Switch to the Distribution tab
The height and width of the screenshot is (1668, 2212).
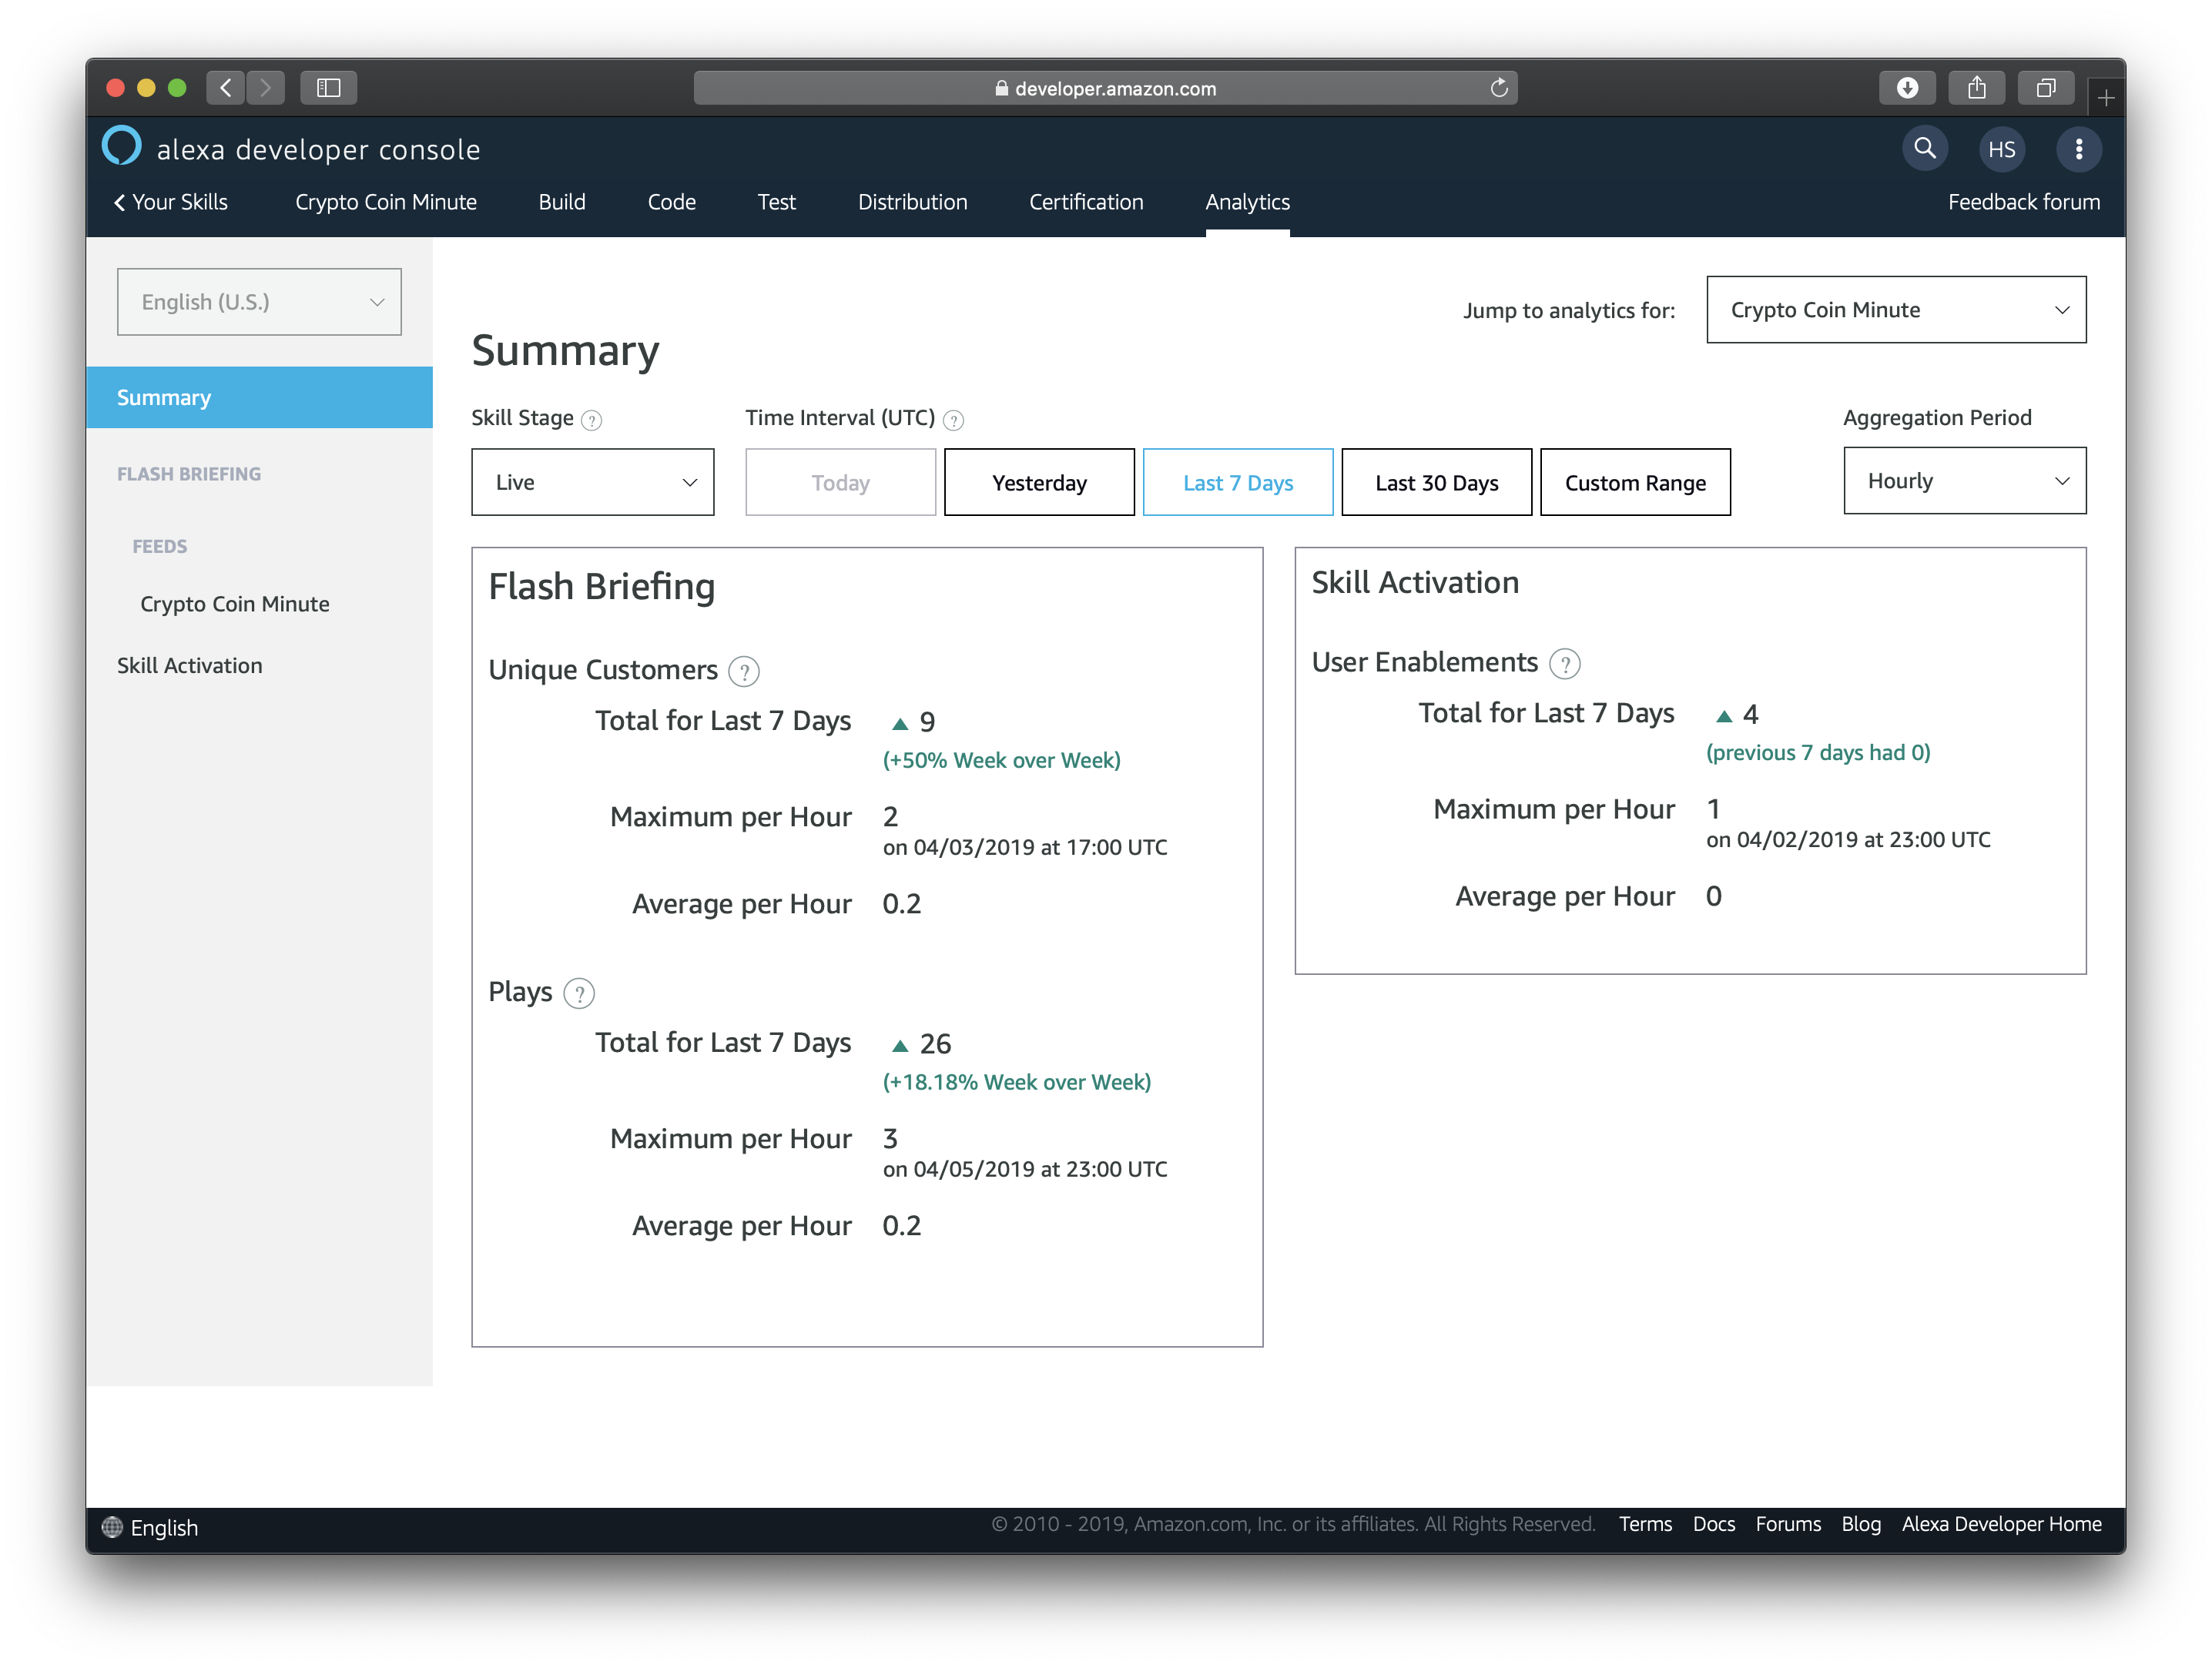pos(912,202)
